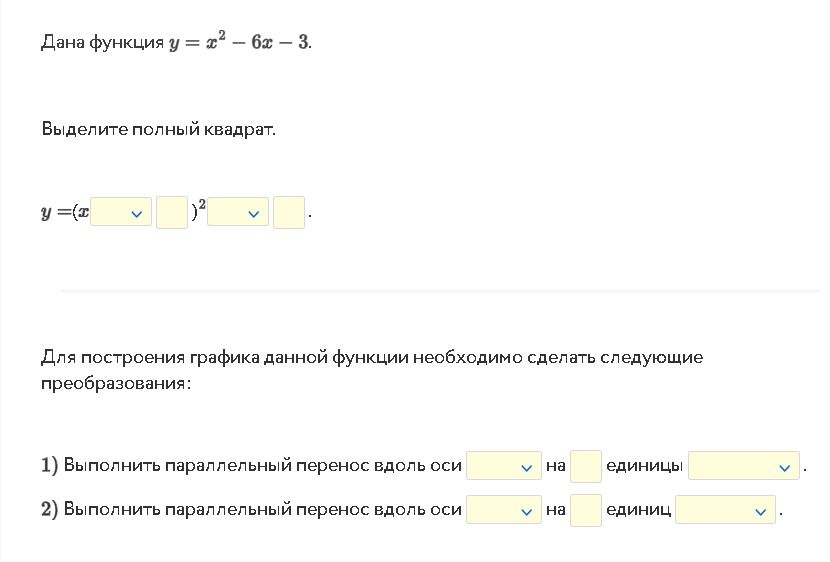Viewport: 830px width, 562px height.
Task: Open the direction dropdown after 'единицы'
Action: click(x=744, y=466)
